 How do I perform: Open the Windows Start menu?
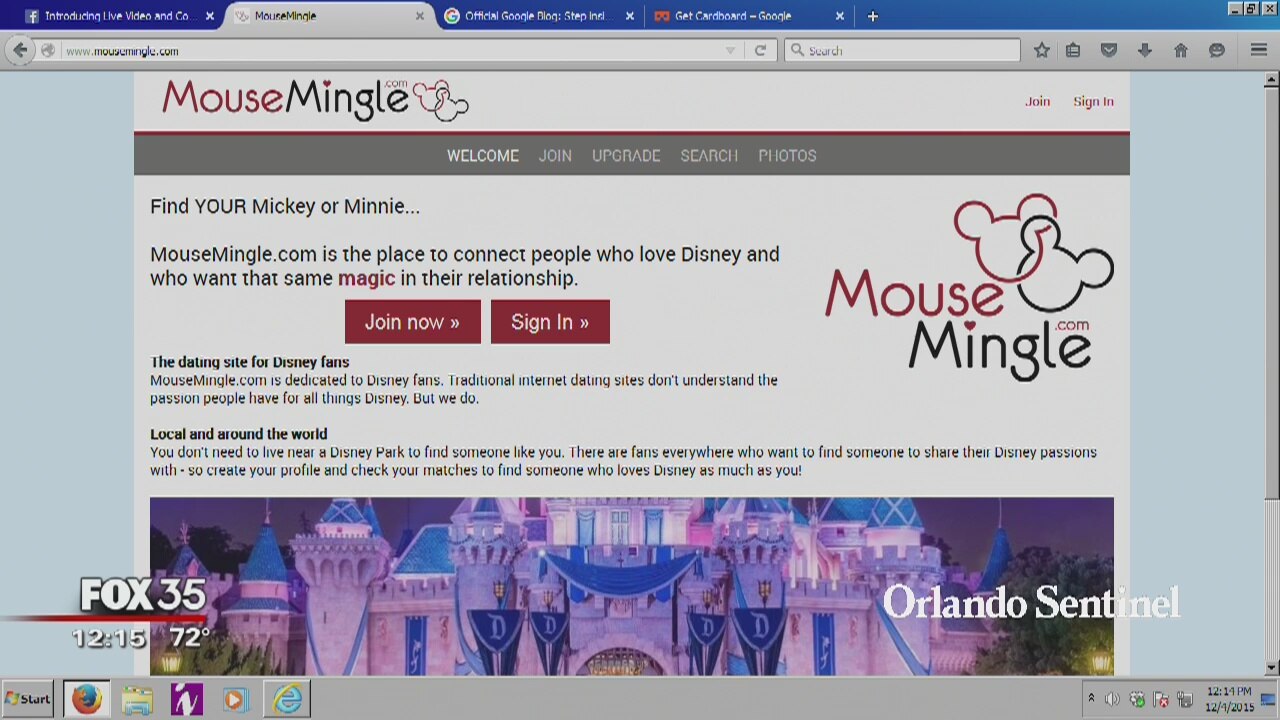(28, 699)
